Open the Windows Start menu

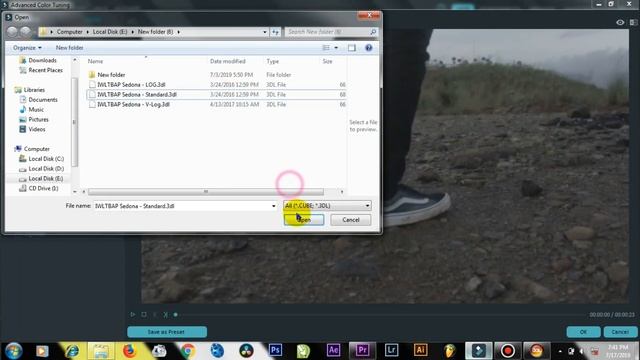click(13, 351)
